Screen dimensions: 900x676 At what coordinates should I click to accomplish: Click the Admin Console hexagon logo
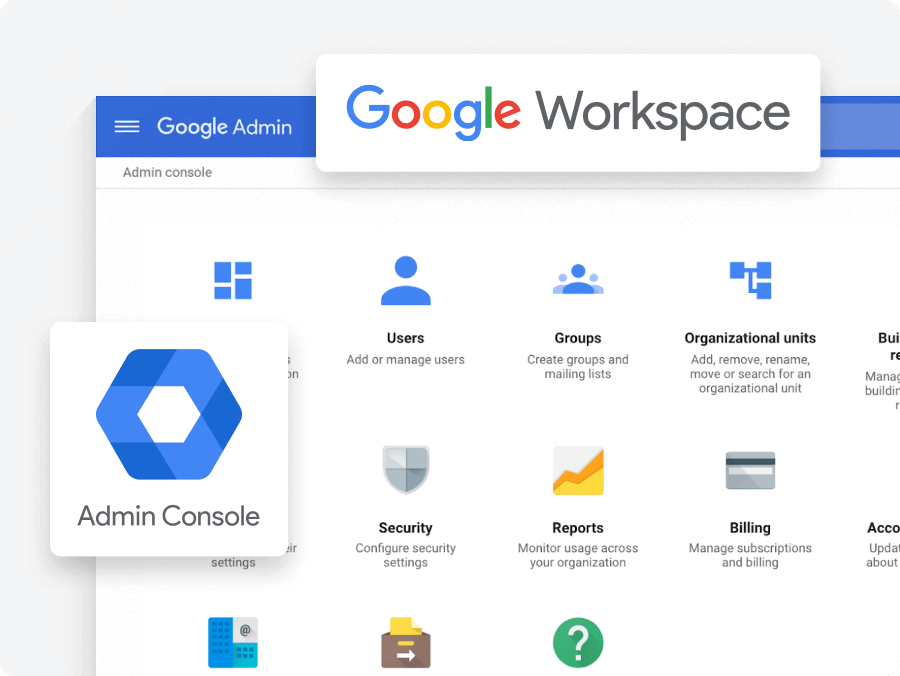point(169,414)
